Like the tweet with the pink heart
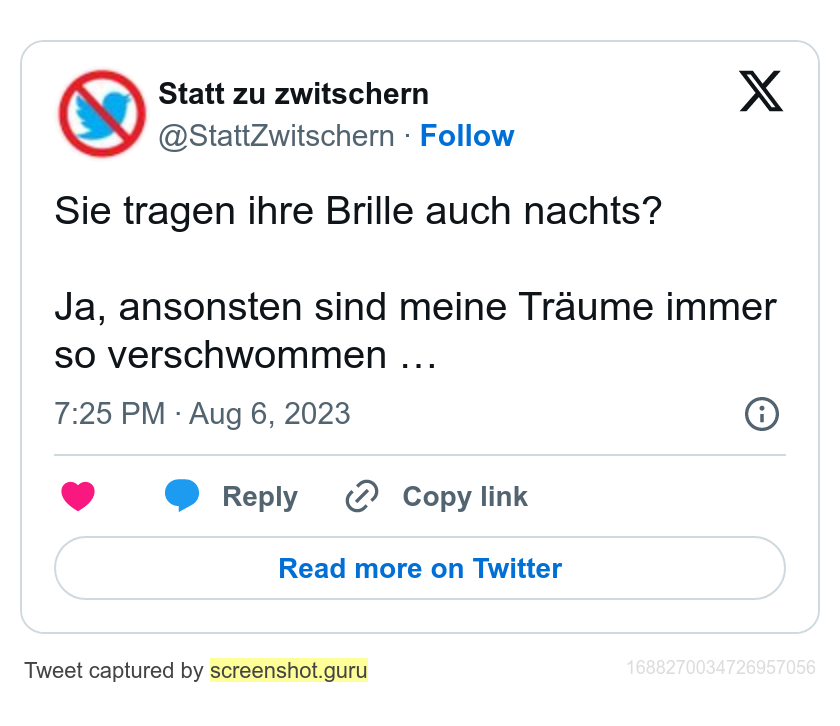This screenshot has height=726, width=840. pos(78,496)
